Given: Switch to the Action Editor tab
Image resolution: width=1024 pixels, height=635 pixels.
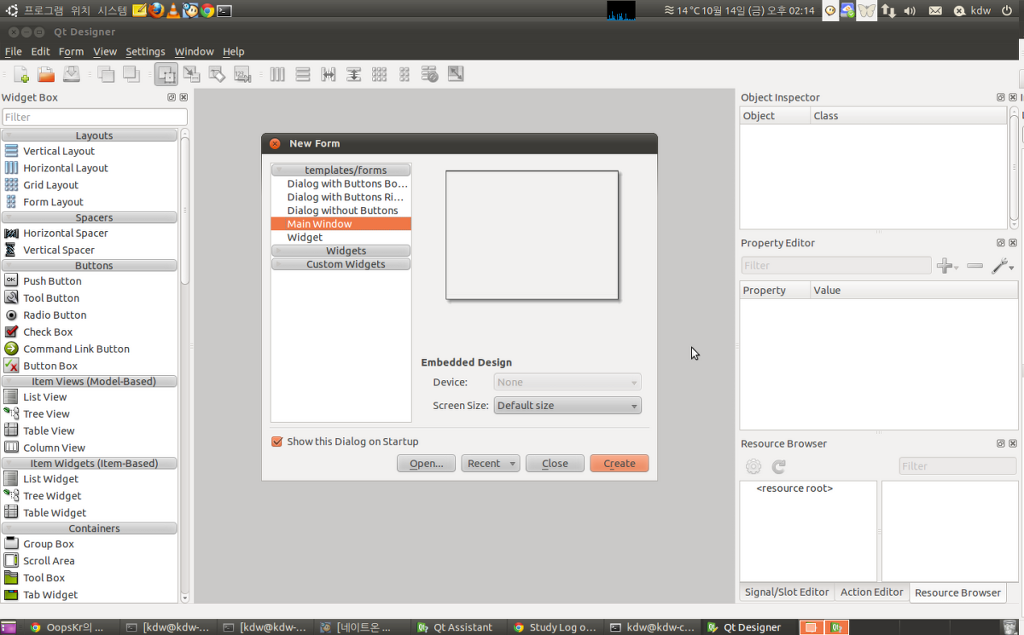Looking at the screenshot, I should (871, 592).
